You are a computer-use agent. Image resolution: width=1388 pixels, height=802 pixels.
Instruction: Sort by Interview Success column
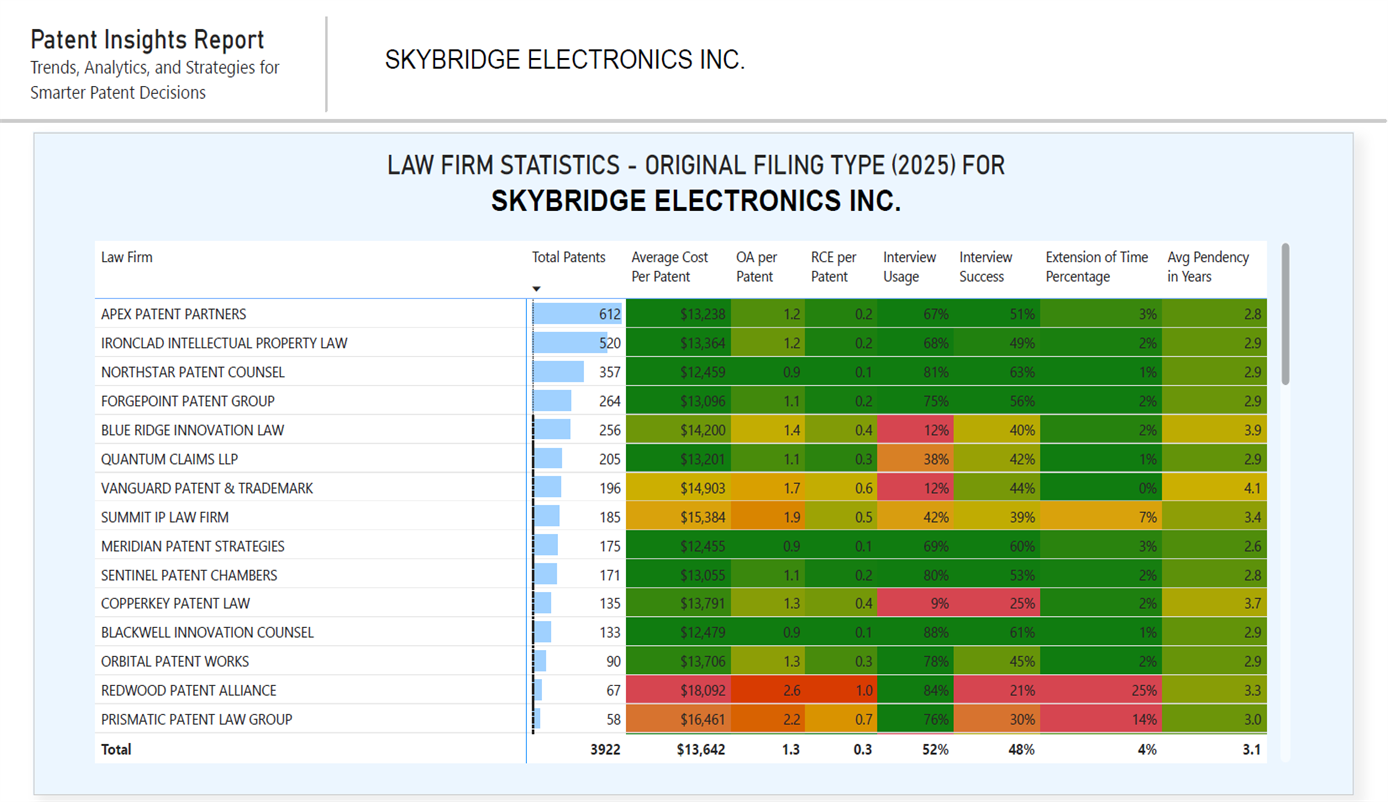point(985,266)
